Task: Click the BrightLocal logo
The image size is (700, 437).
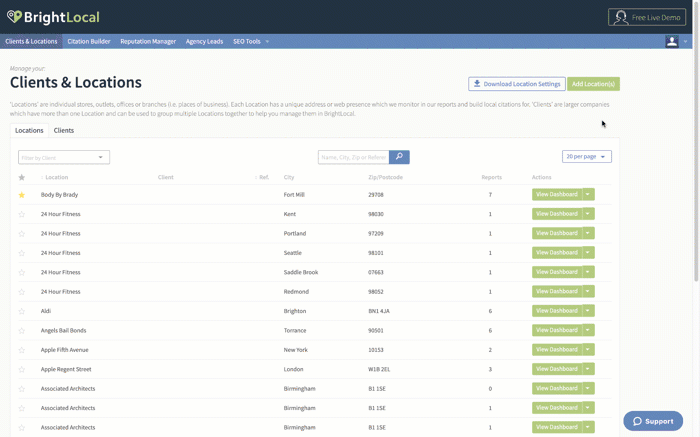Action: point(53,17)
